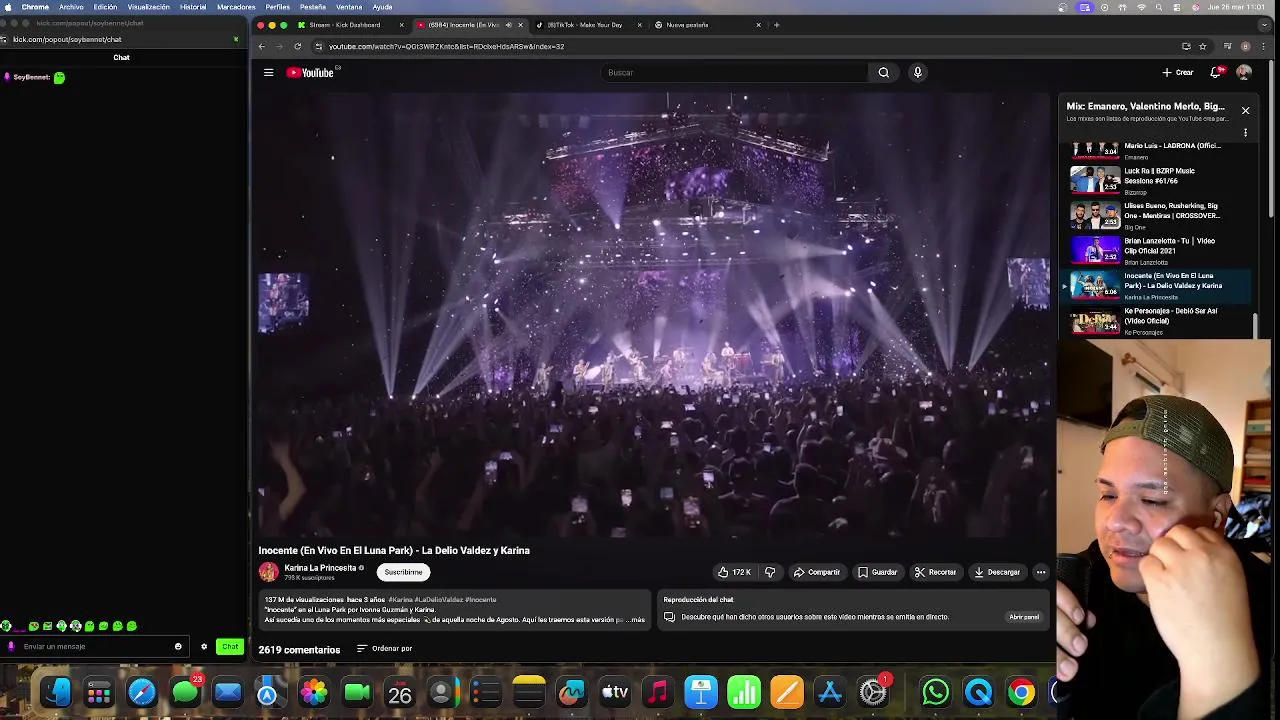Open the YouTube account avatar menu
The height and width of the screenshot is (720, 1280).
[x=1244, y=72]
